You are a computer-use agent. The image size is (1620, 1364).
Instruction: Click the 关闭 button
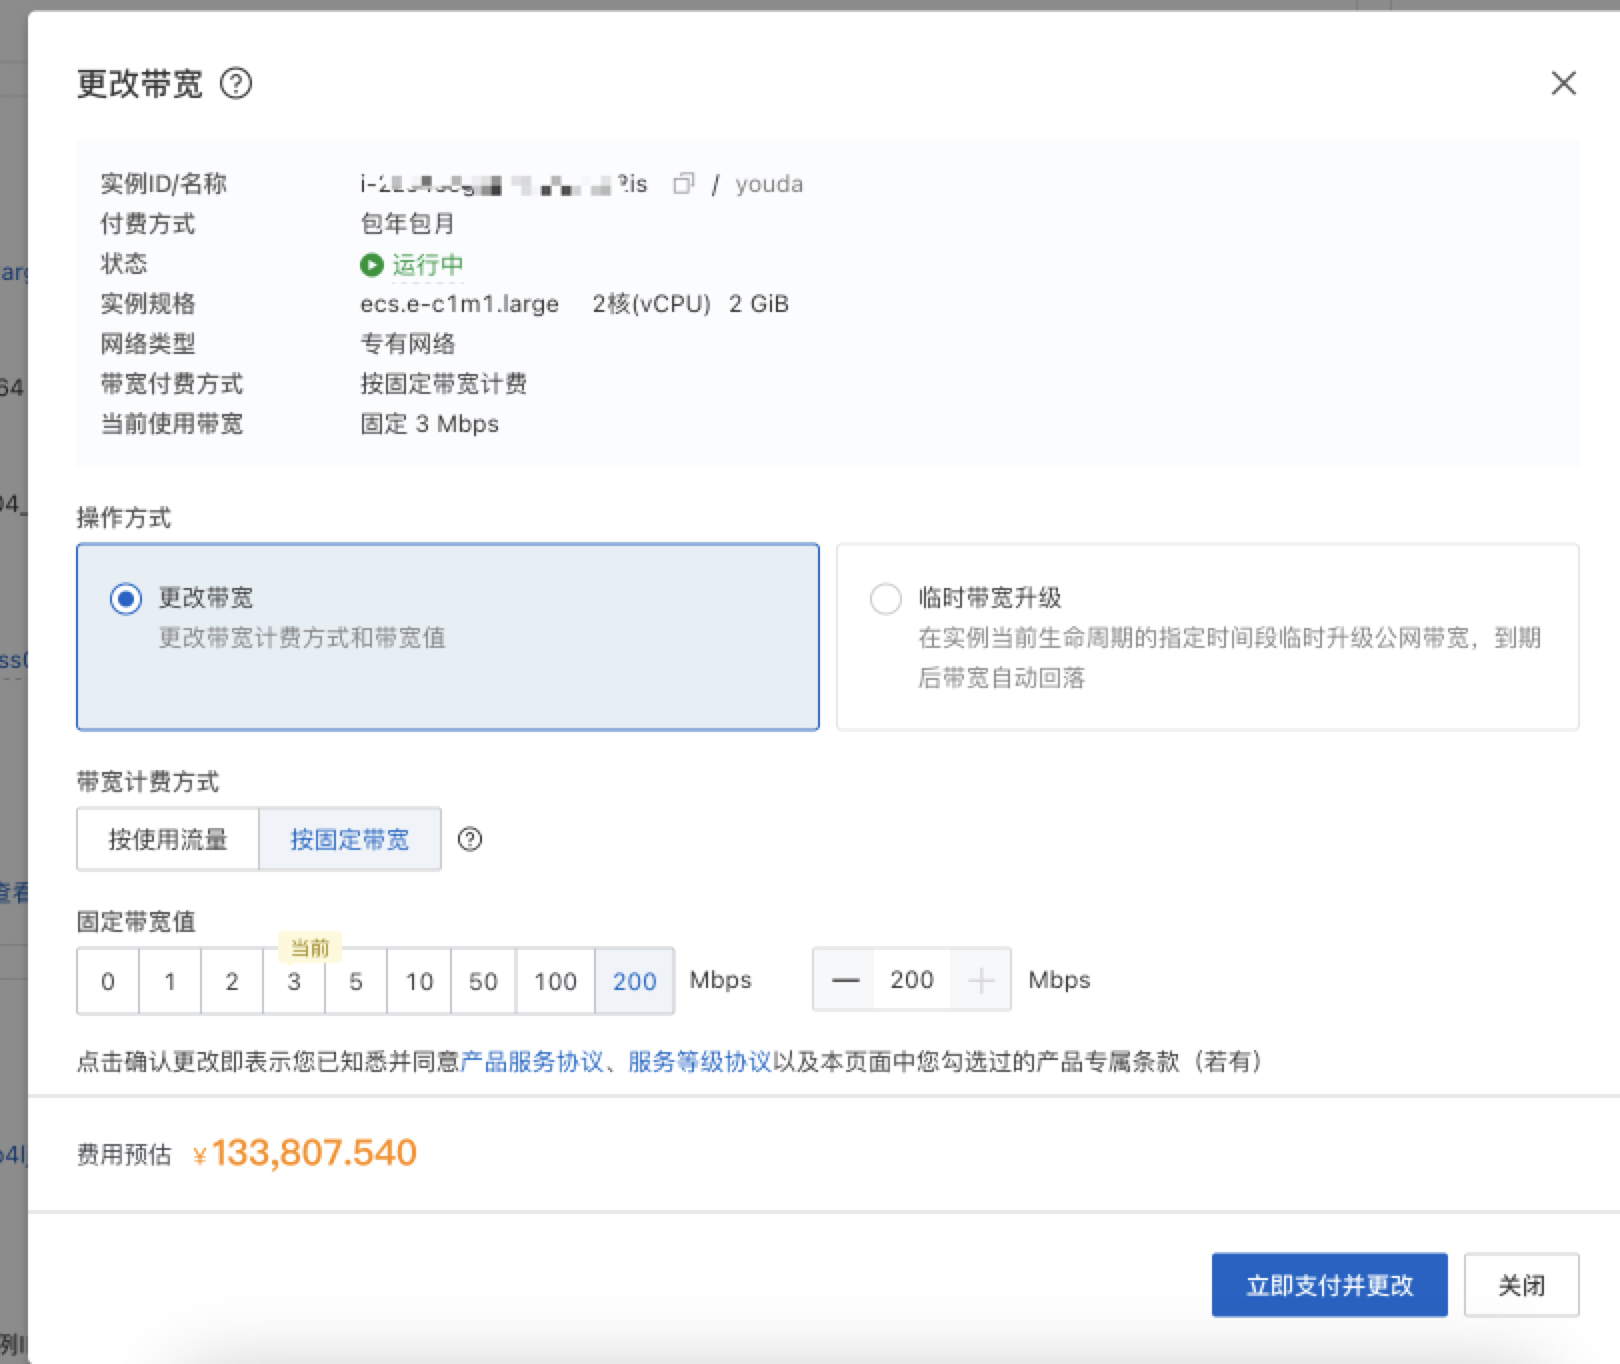pos(1521,1285)
